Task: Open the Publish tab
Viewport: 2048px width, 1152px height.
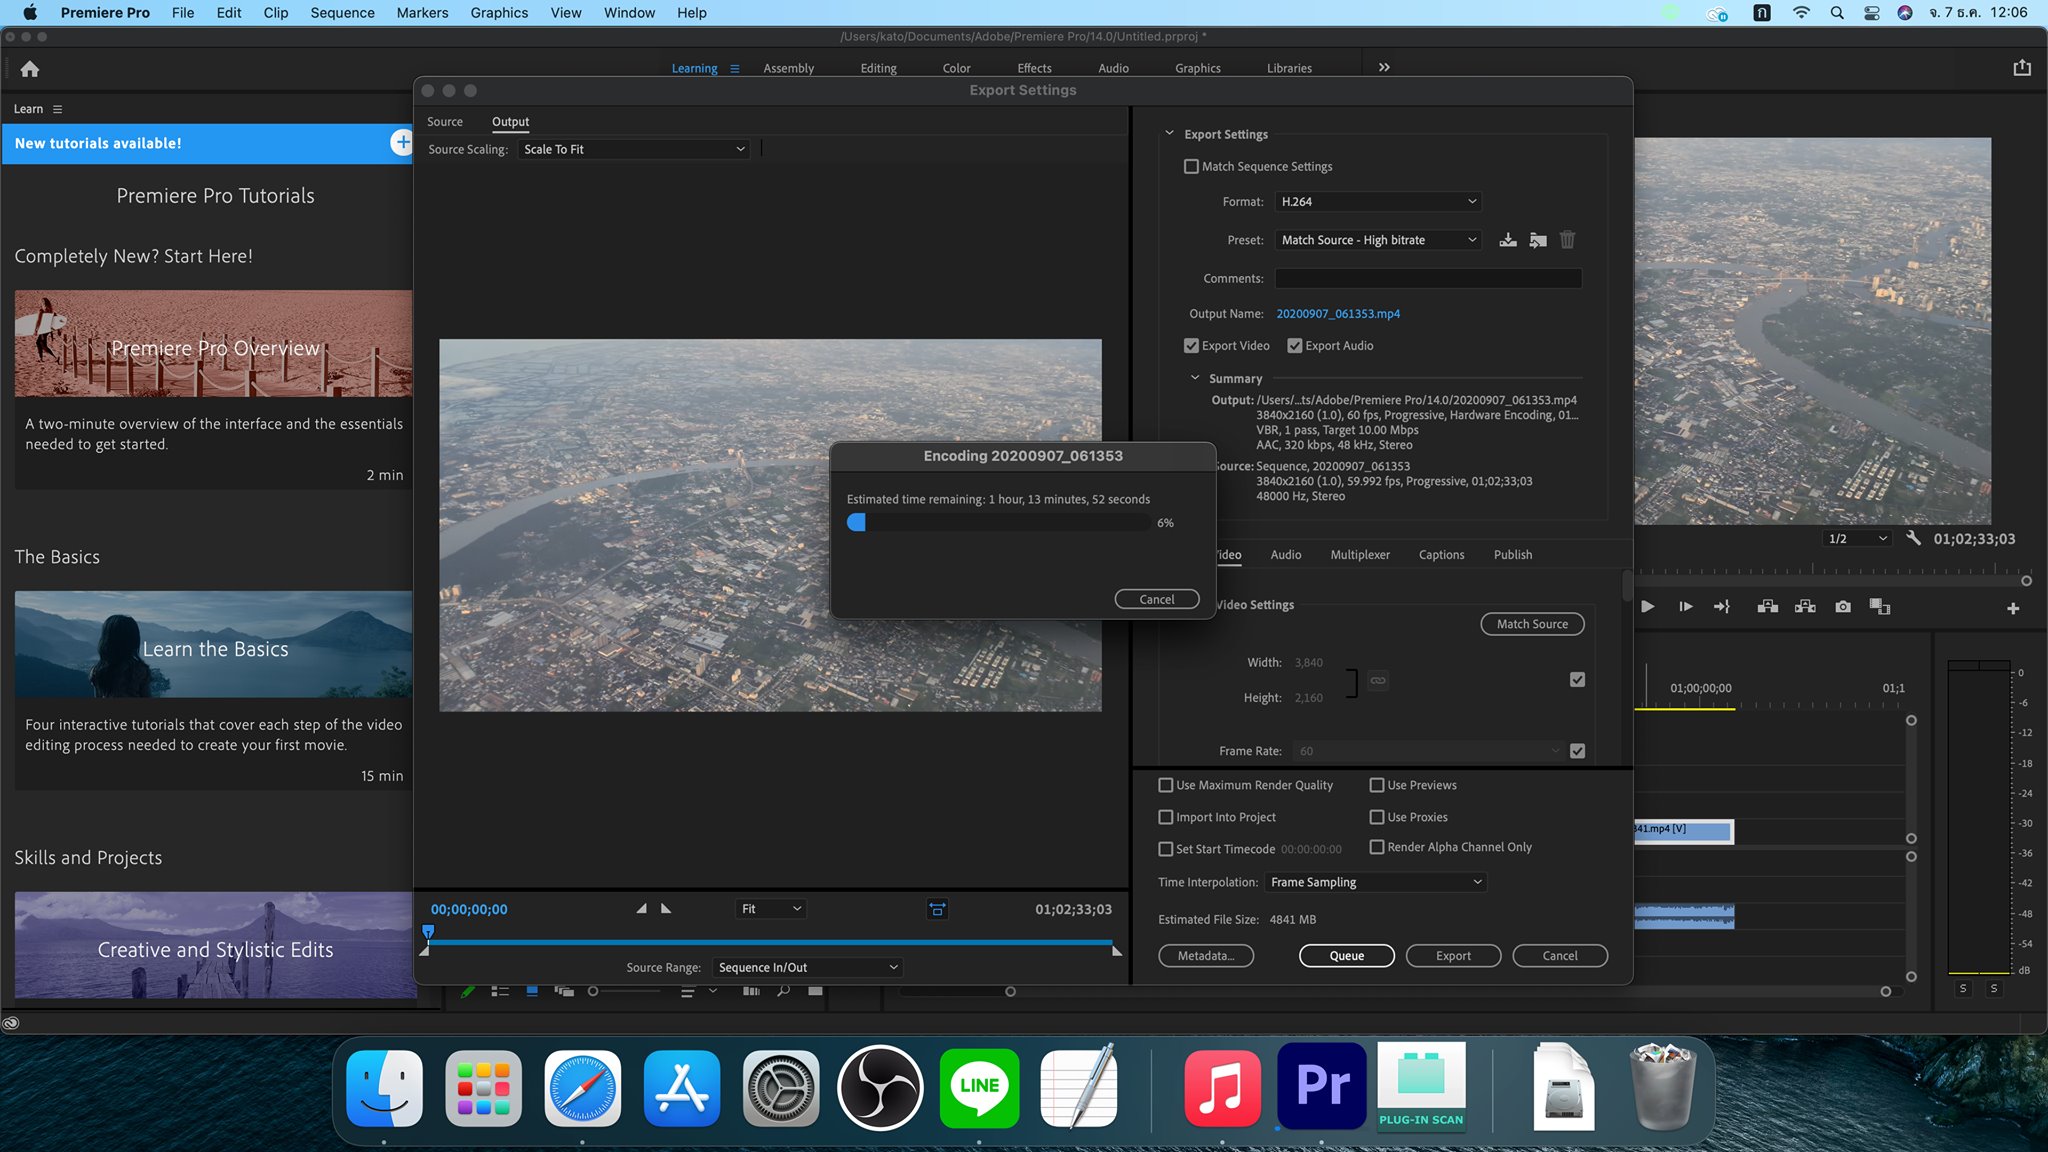Action: pos(1512,554)
